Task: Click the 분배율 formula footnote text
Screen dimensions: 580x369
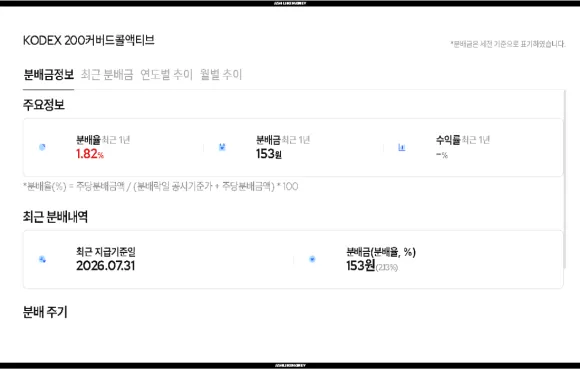Action: (161, 186)
